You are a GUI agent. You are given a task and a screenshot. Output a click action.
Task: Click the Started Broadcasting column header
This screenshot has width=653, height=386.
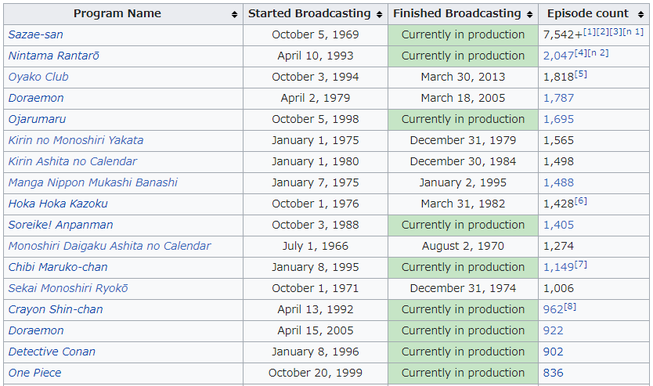click(x=316, y=14)
